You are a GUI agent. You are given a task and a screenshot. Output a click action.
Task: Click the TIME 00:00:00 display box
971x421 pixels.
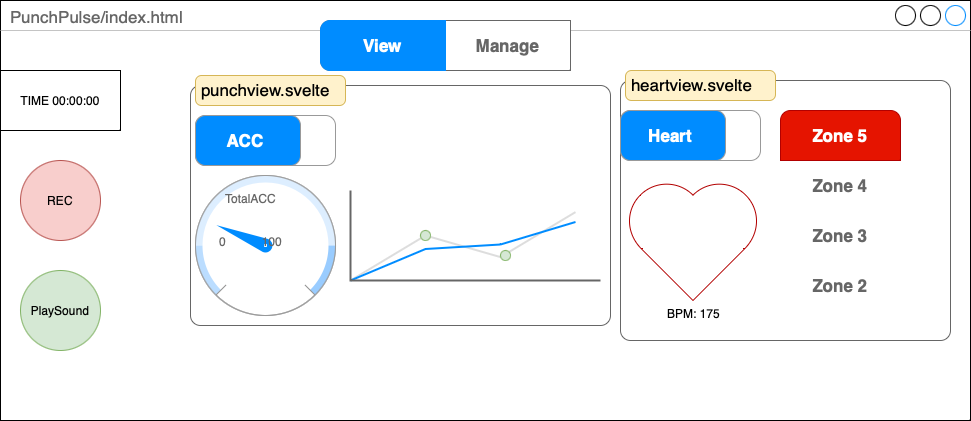(60, 100)
